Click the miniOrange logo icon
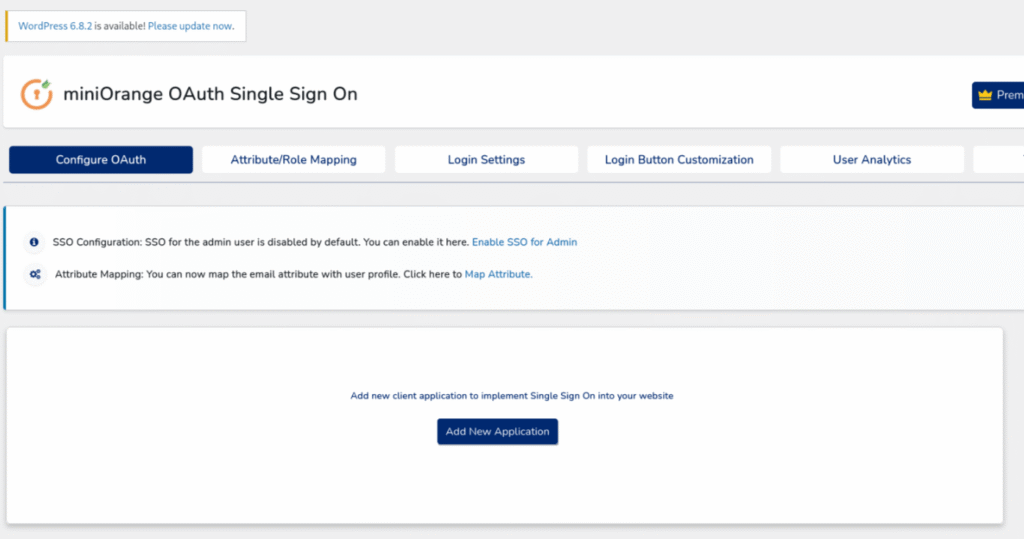Image resolution: width=1024 pixels, height=539 pixels. click(x=37, y=94)
